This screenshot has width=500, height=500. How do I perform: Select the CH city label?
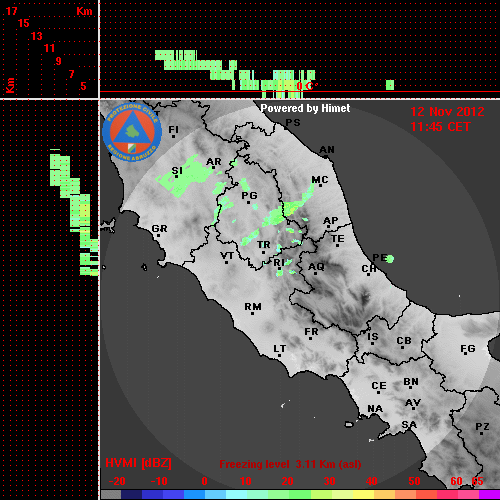pos(369,268)
